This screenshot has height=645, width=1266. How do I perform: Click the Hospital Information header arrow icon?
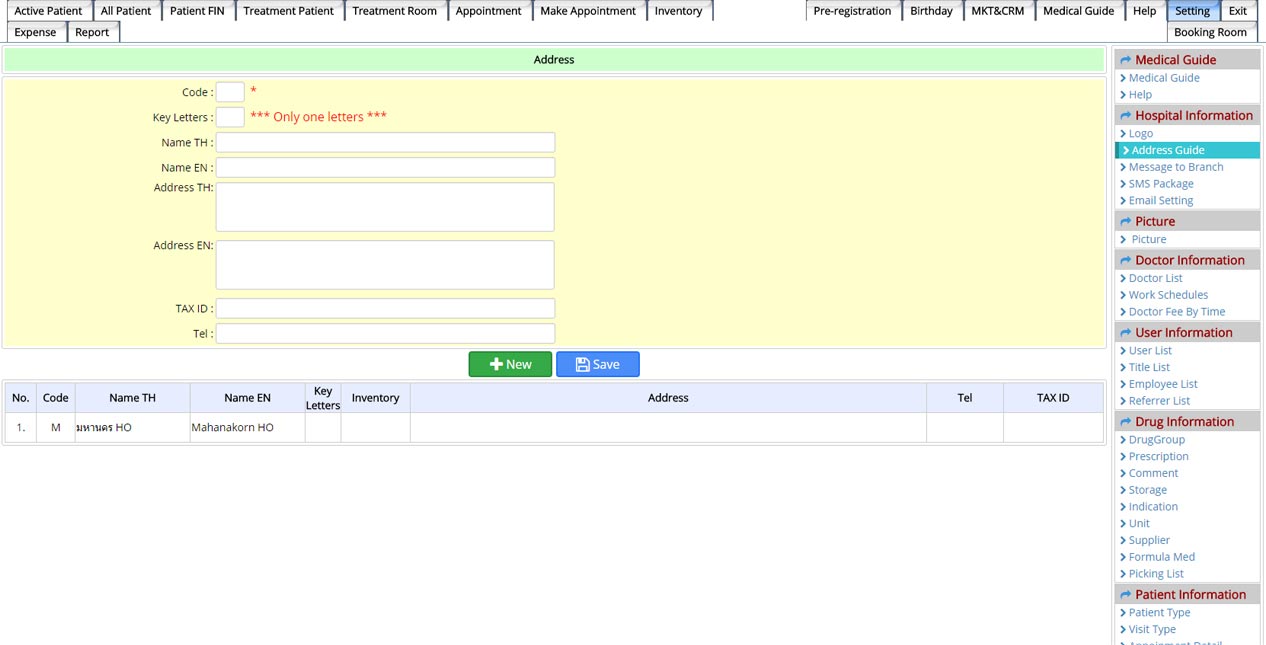point(1125,116)
